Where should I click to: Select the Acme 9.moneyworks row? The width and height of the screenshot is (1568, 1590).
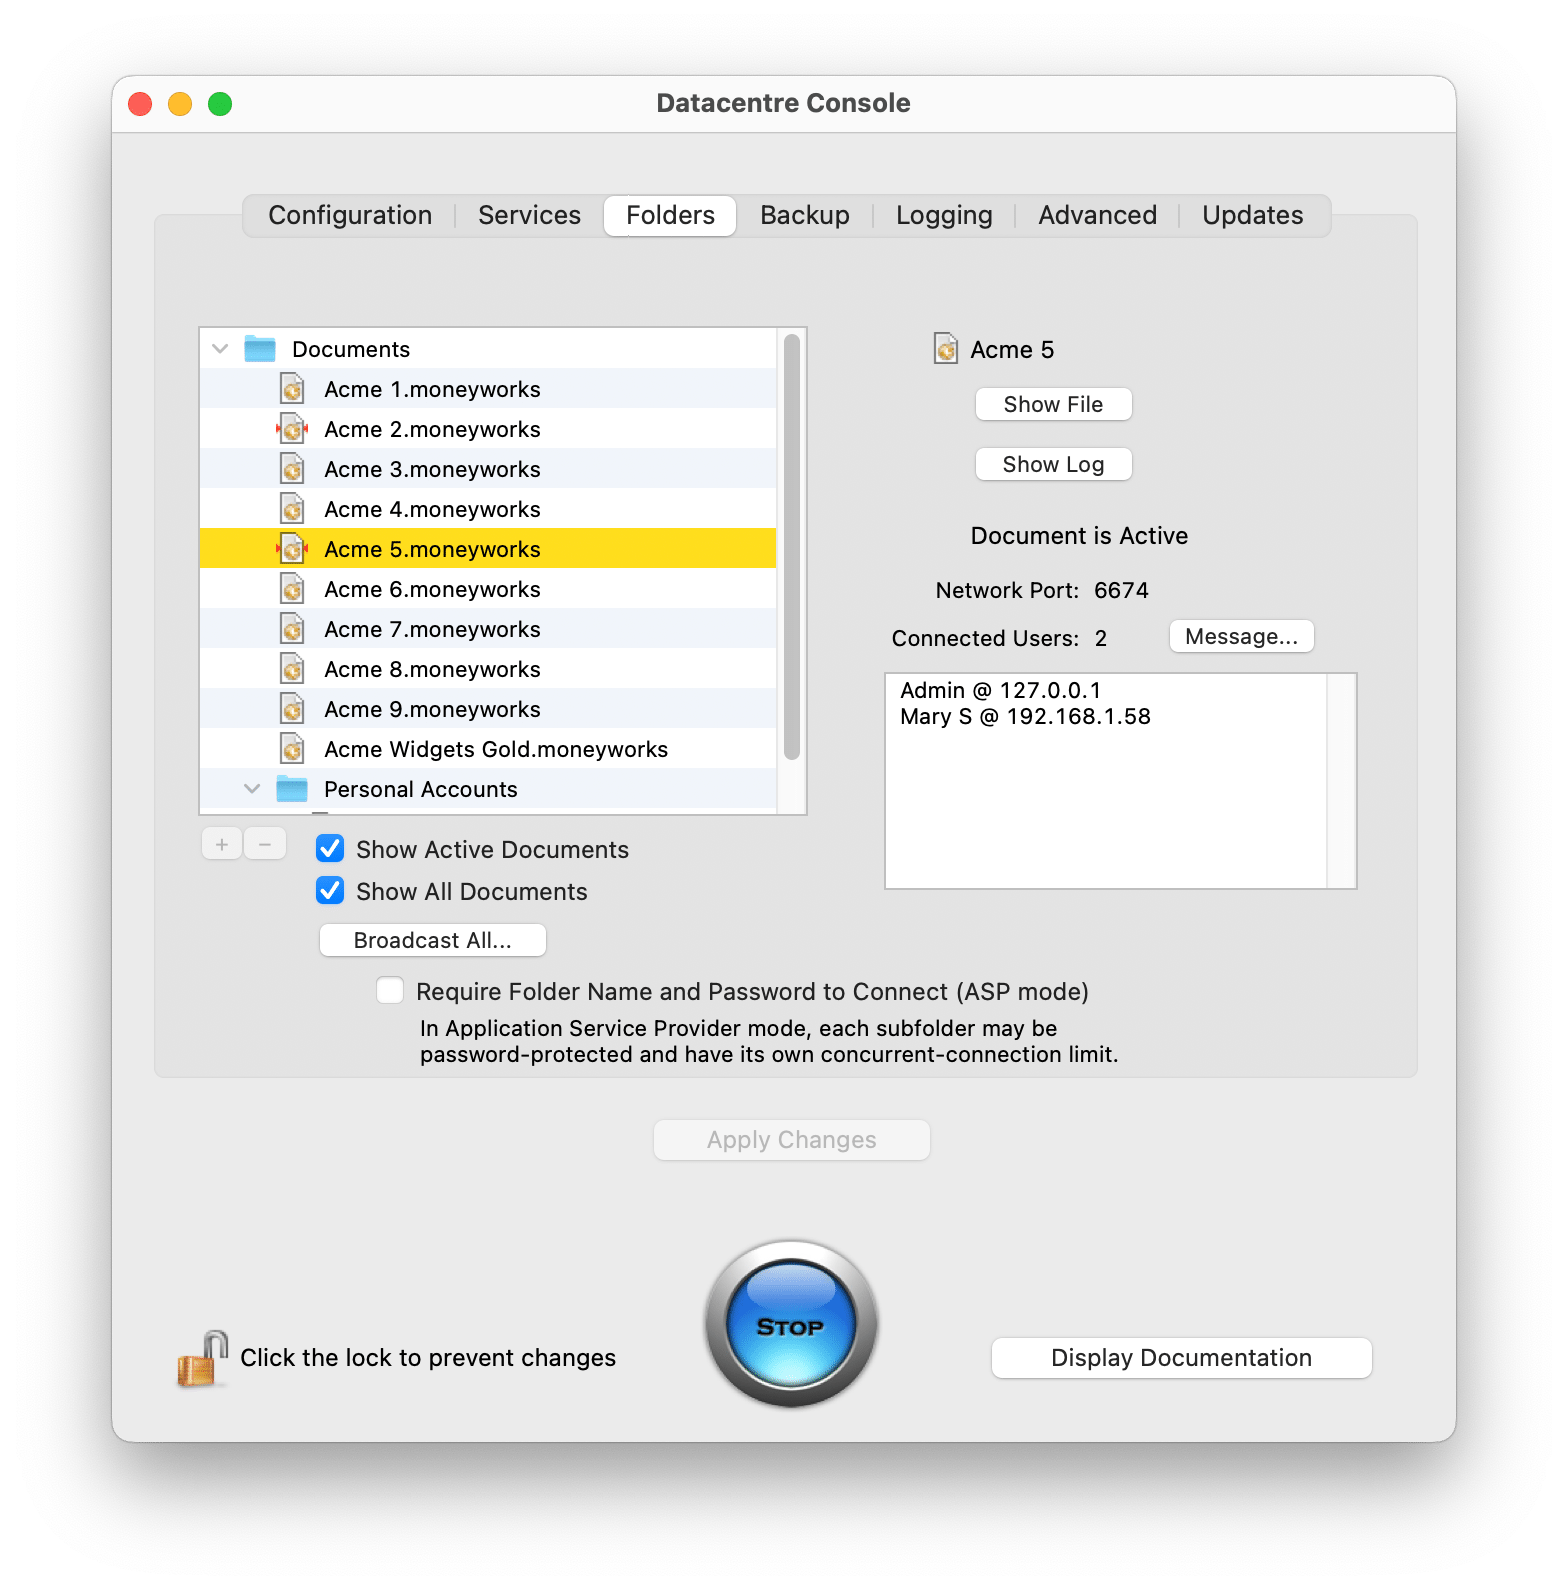[x=488, y=708]
